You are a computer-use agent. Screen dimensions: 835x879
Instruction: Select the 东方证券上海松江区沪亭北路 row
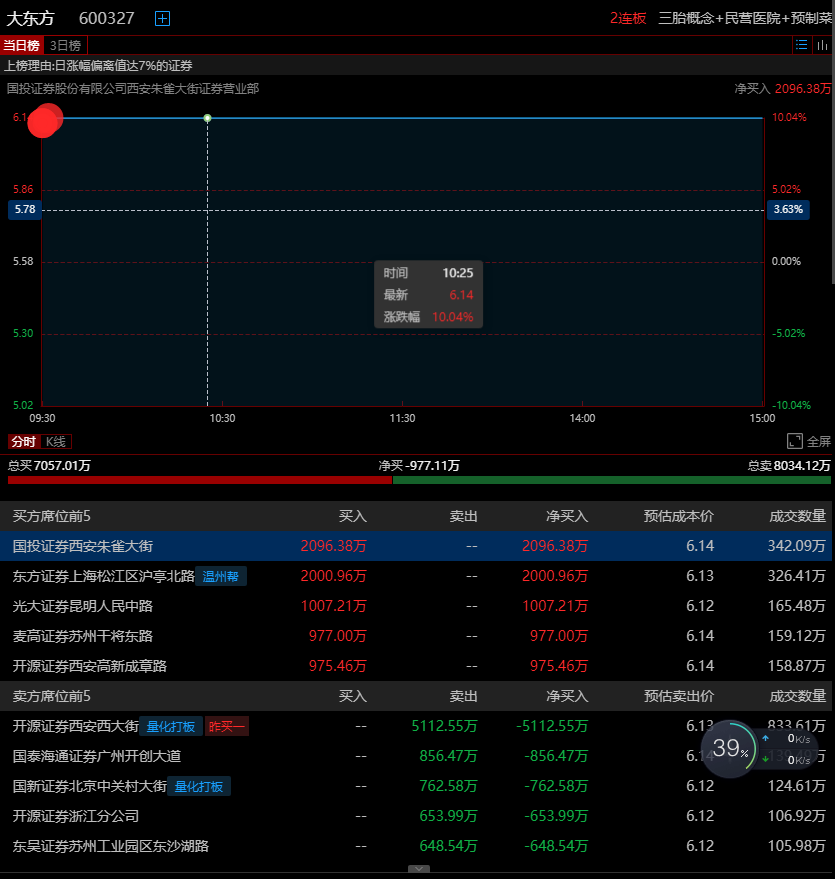416,576
